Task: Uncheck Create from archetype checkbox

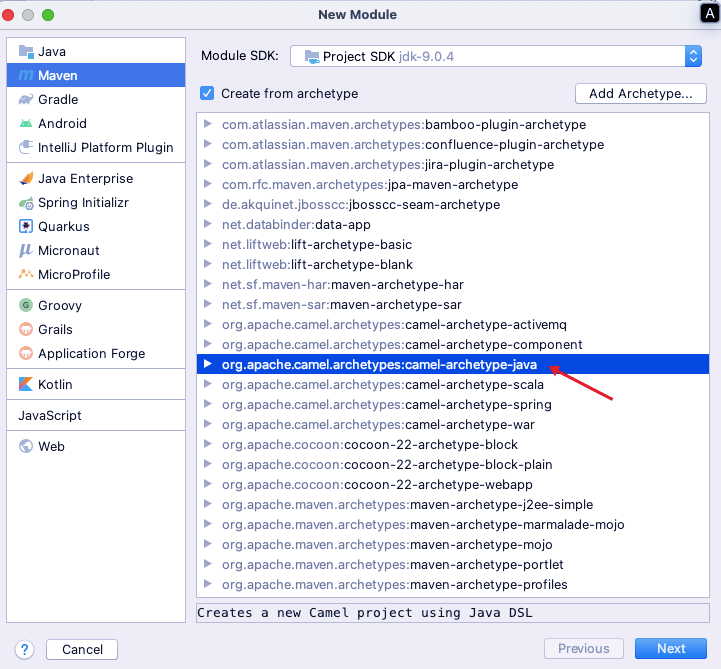Action: [x=207, y=93]
